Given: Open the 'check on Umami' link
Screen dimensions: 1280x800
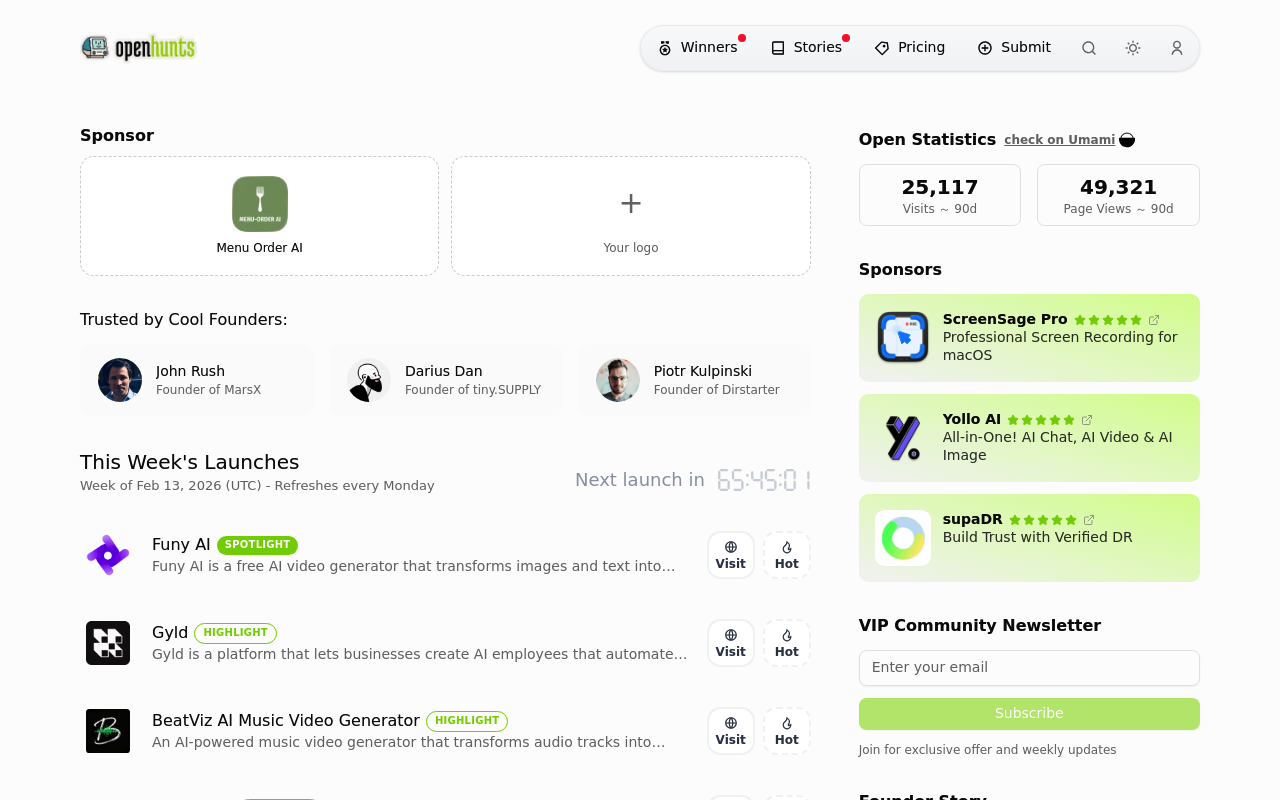Looking at the screenshot, I should tap(1059, 140).
